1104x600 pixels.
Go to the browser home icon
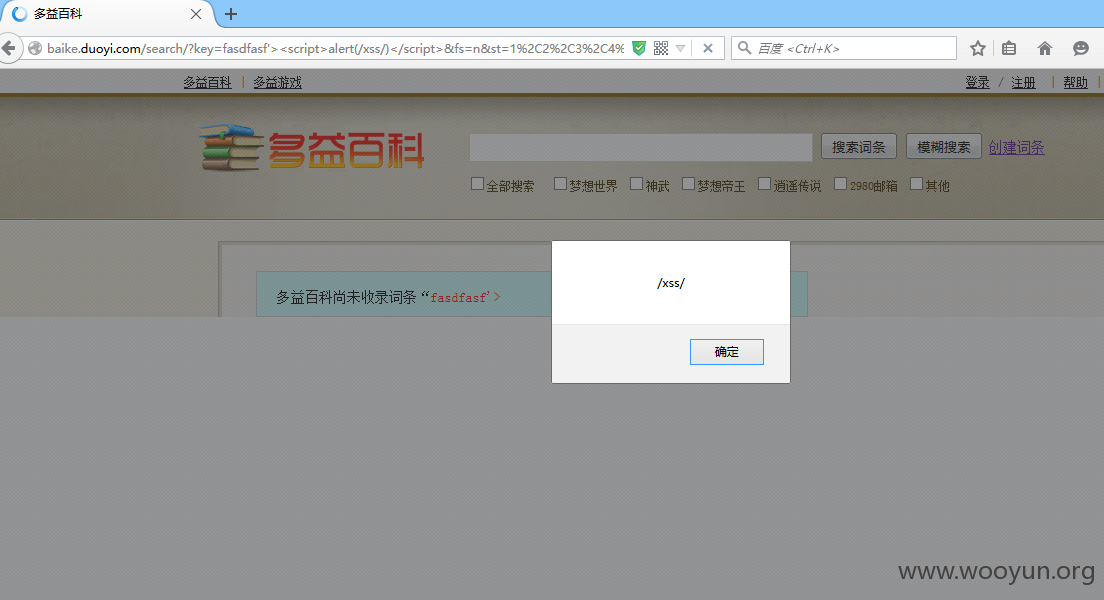tap(1044, 48)
